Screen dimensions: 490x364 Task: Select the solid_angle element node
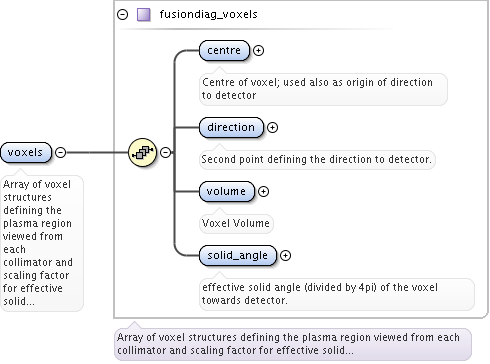pos(238,255)
